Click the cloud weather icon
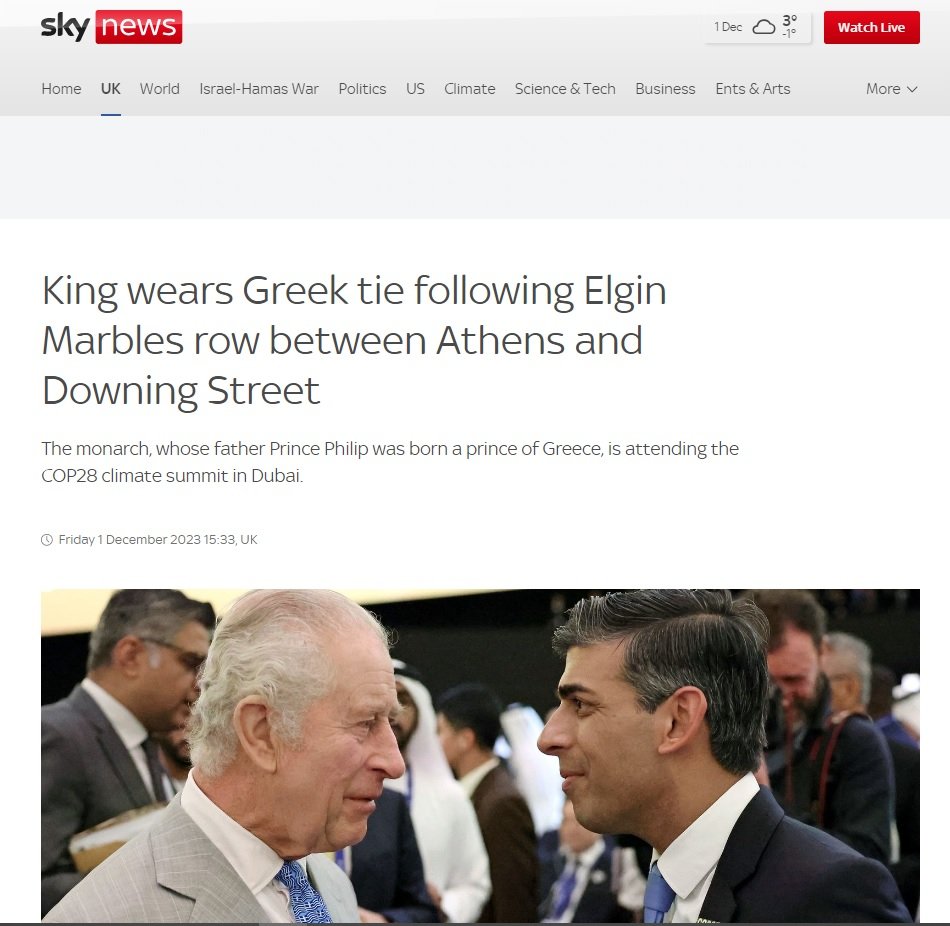 coord(763,27)
